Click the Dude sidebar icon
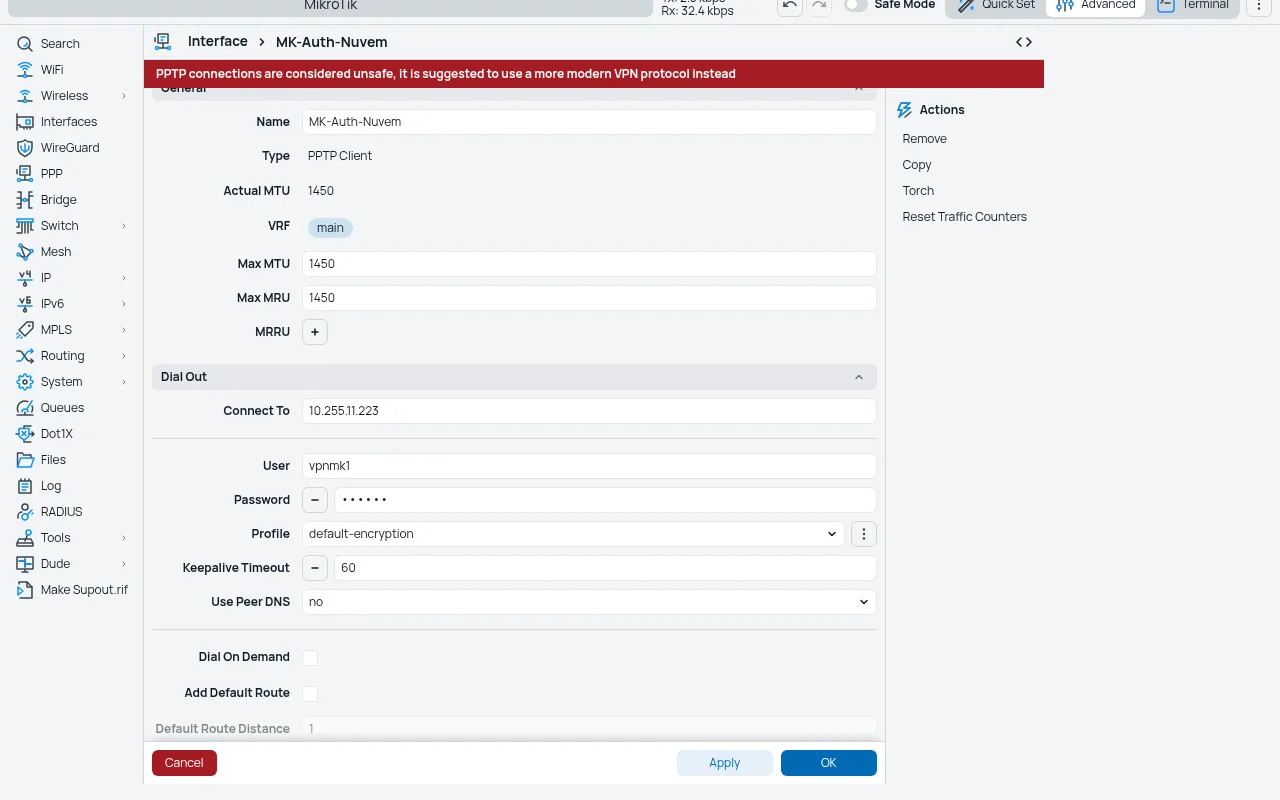 coord(25,564)
